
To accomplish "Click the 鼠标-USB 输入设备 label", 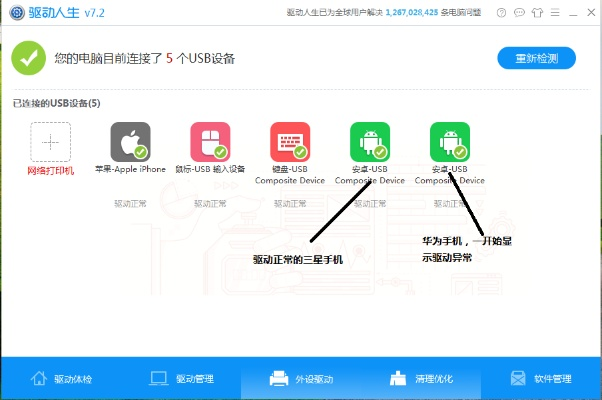I will pos(210,169).
